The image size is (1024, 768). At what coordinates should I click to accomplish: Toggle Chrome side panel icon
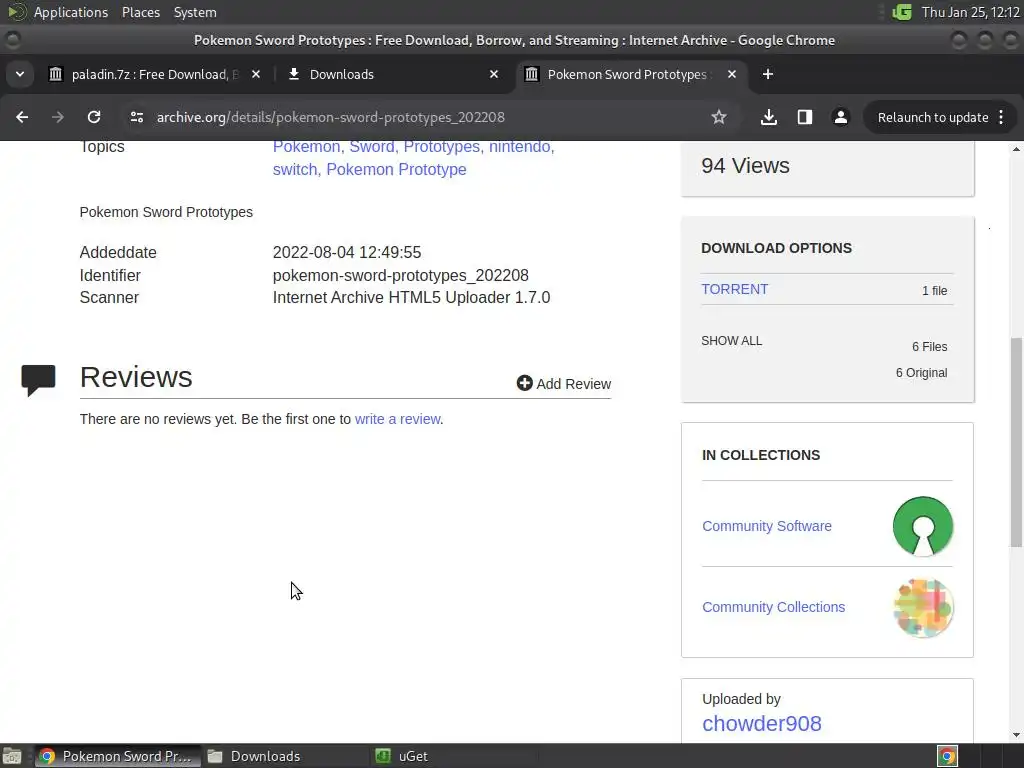[x=805, y=117]
